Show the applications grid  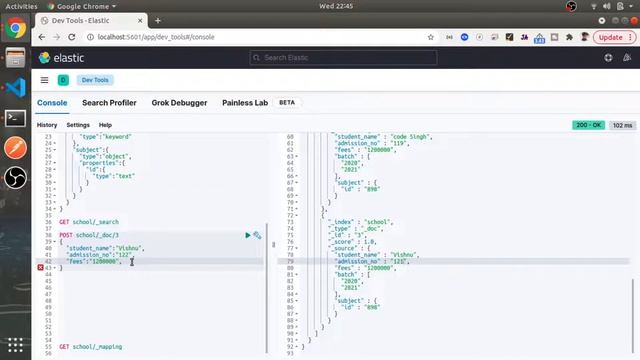click(16, 345)
